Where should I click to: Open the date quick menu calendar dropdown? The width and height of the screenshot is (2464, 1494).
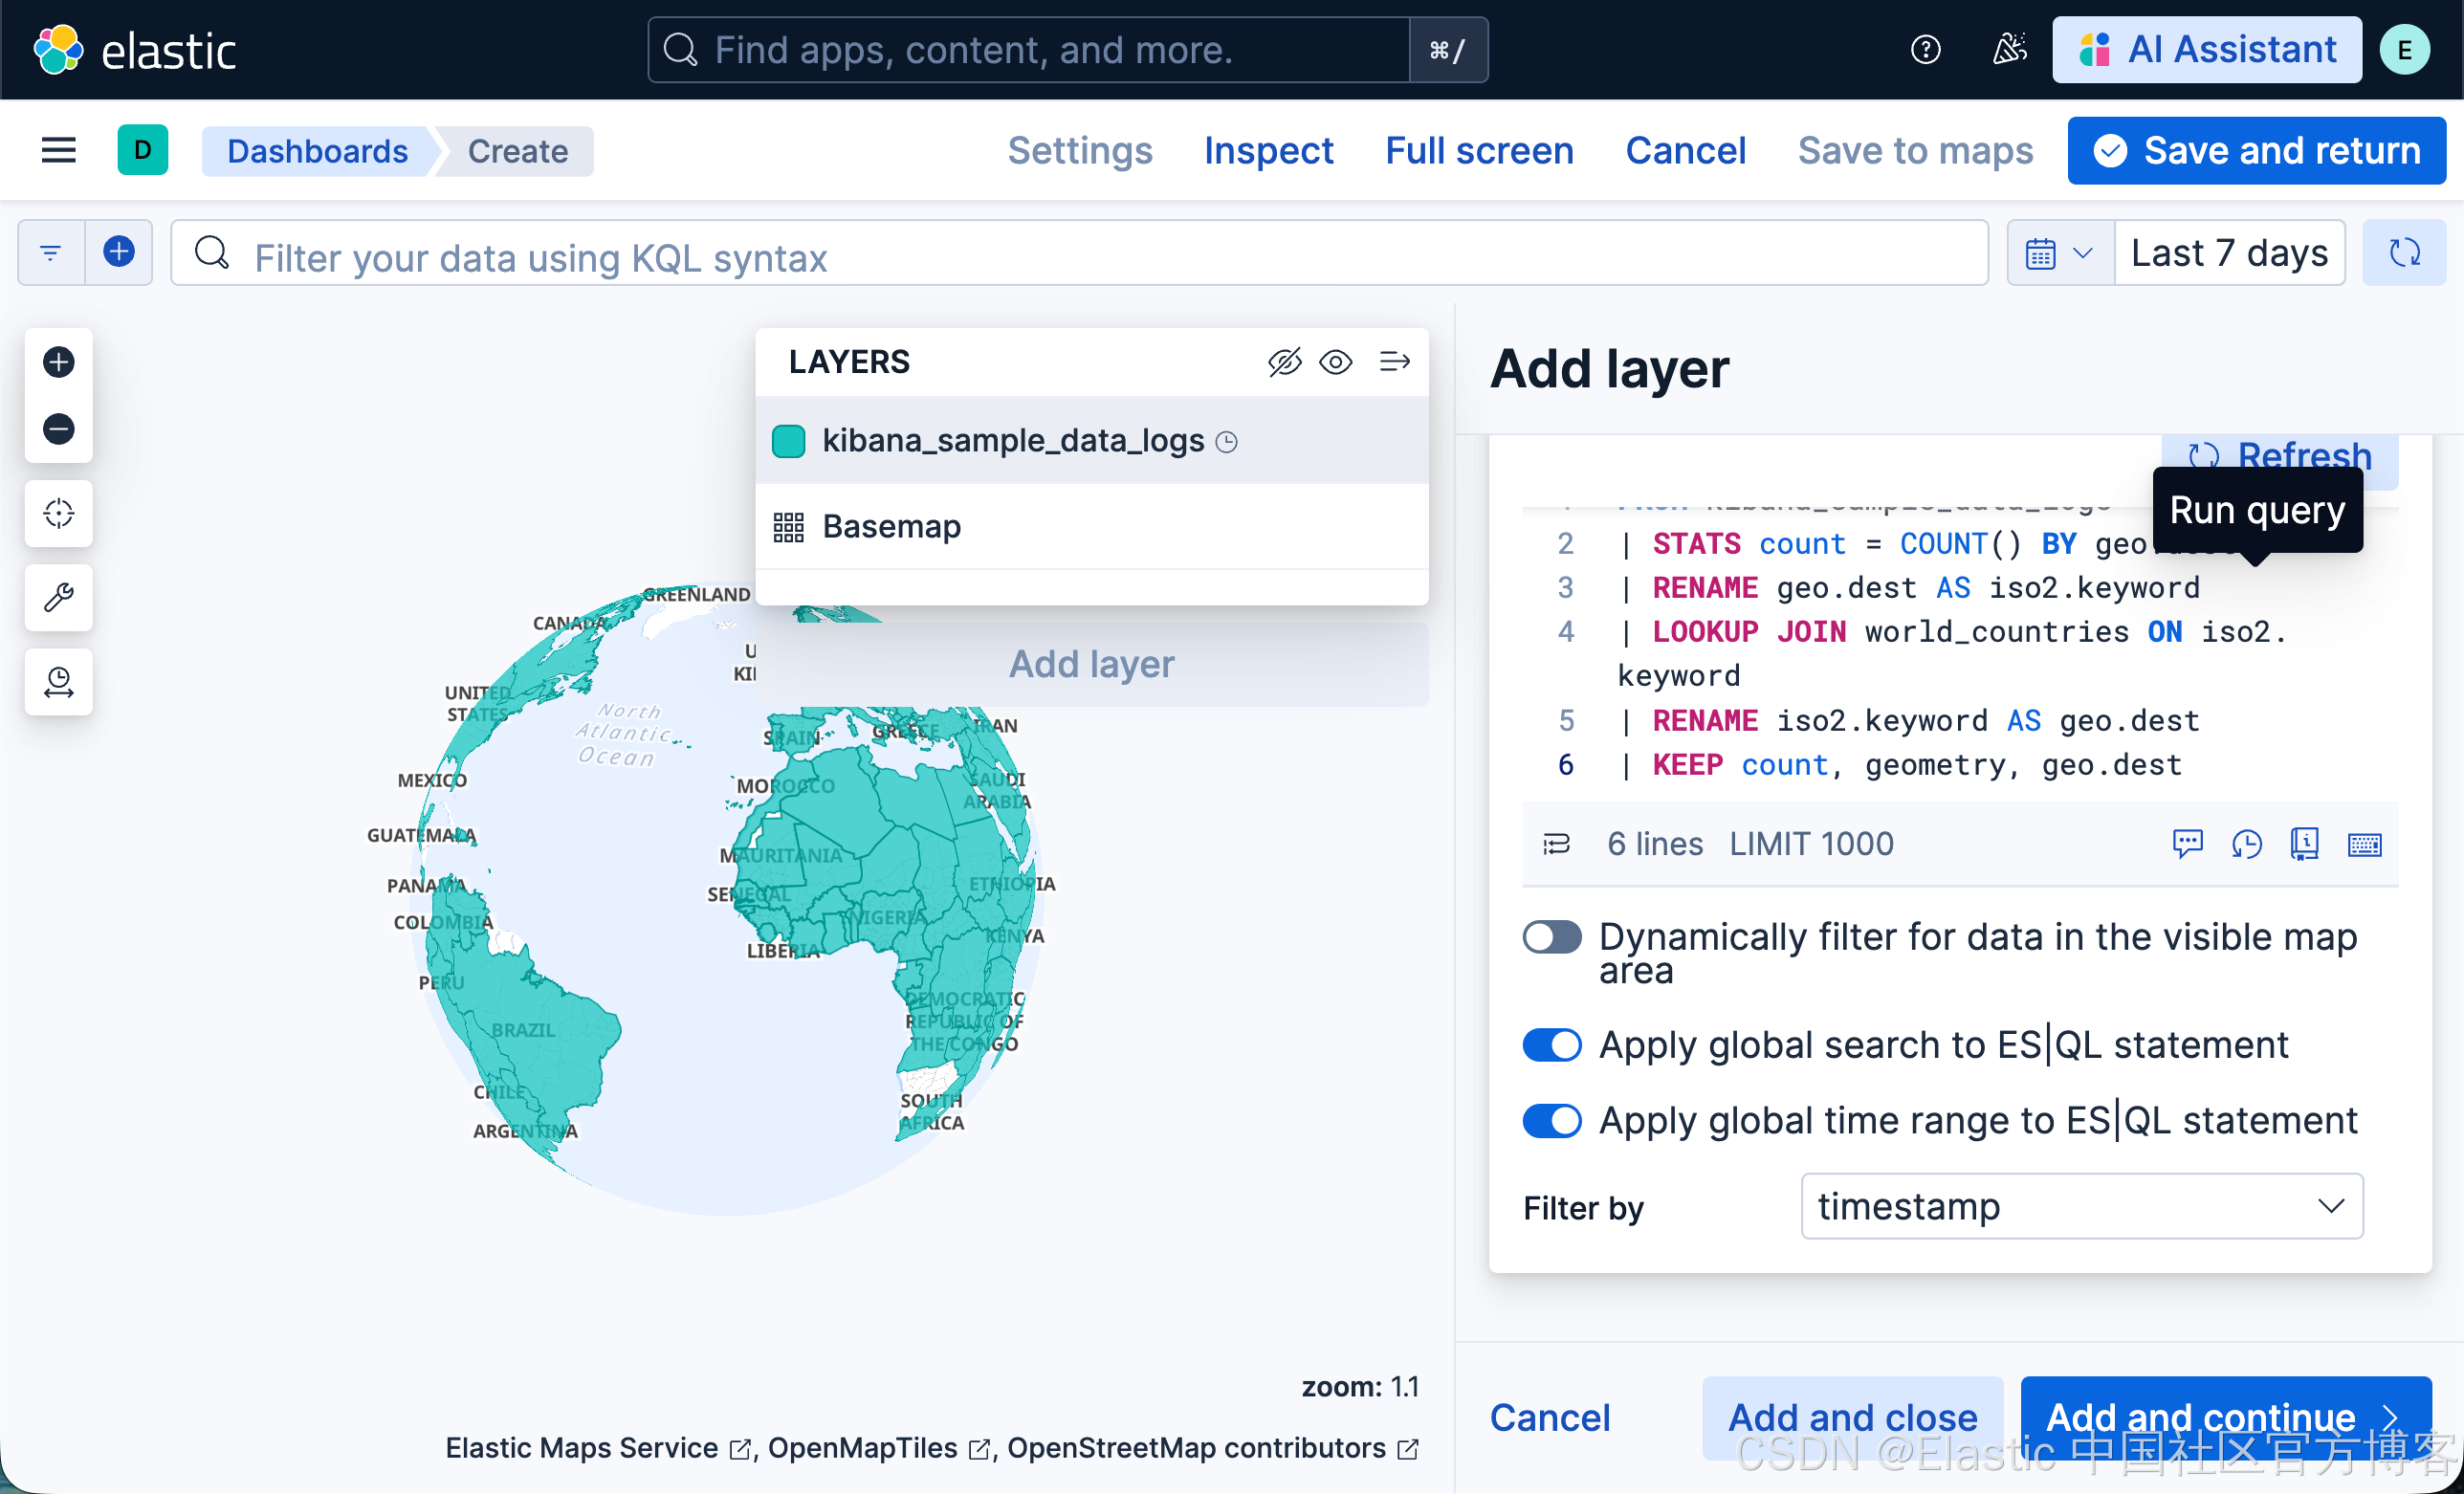click(2059, 254)
